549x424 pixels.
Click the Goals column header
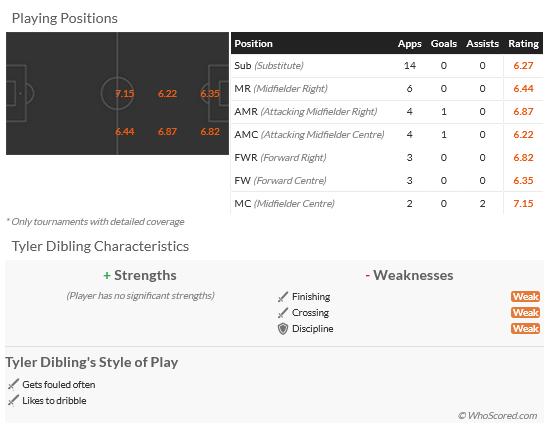444,43
